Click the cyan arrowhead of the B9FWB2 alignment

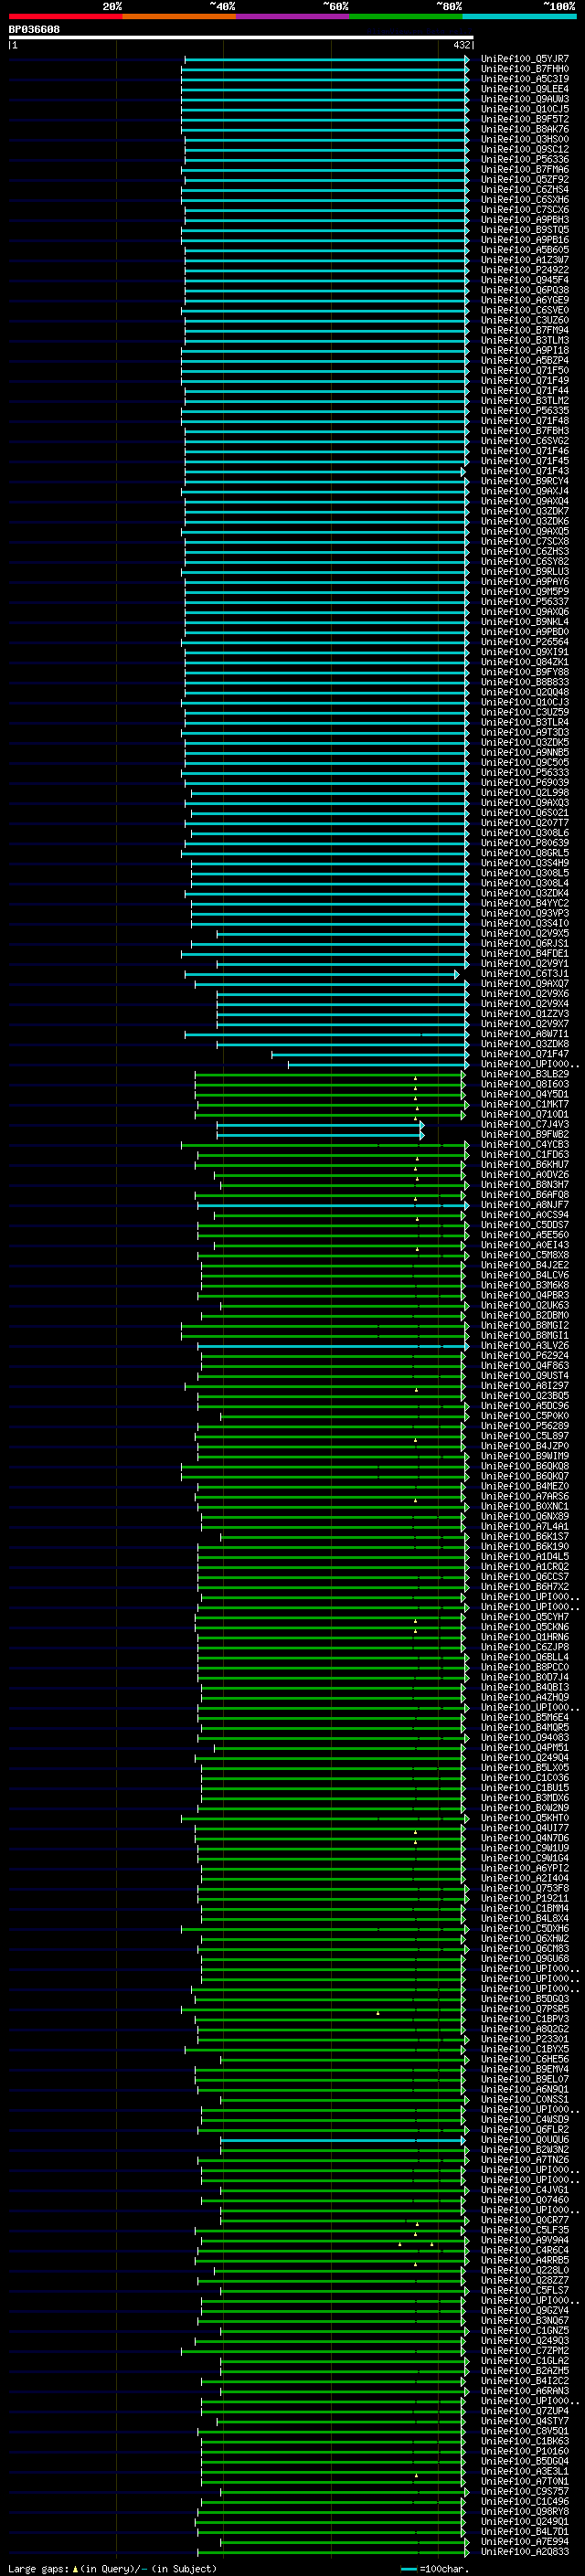click(x=422, y=1135)
